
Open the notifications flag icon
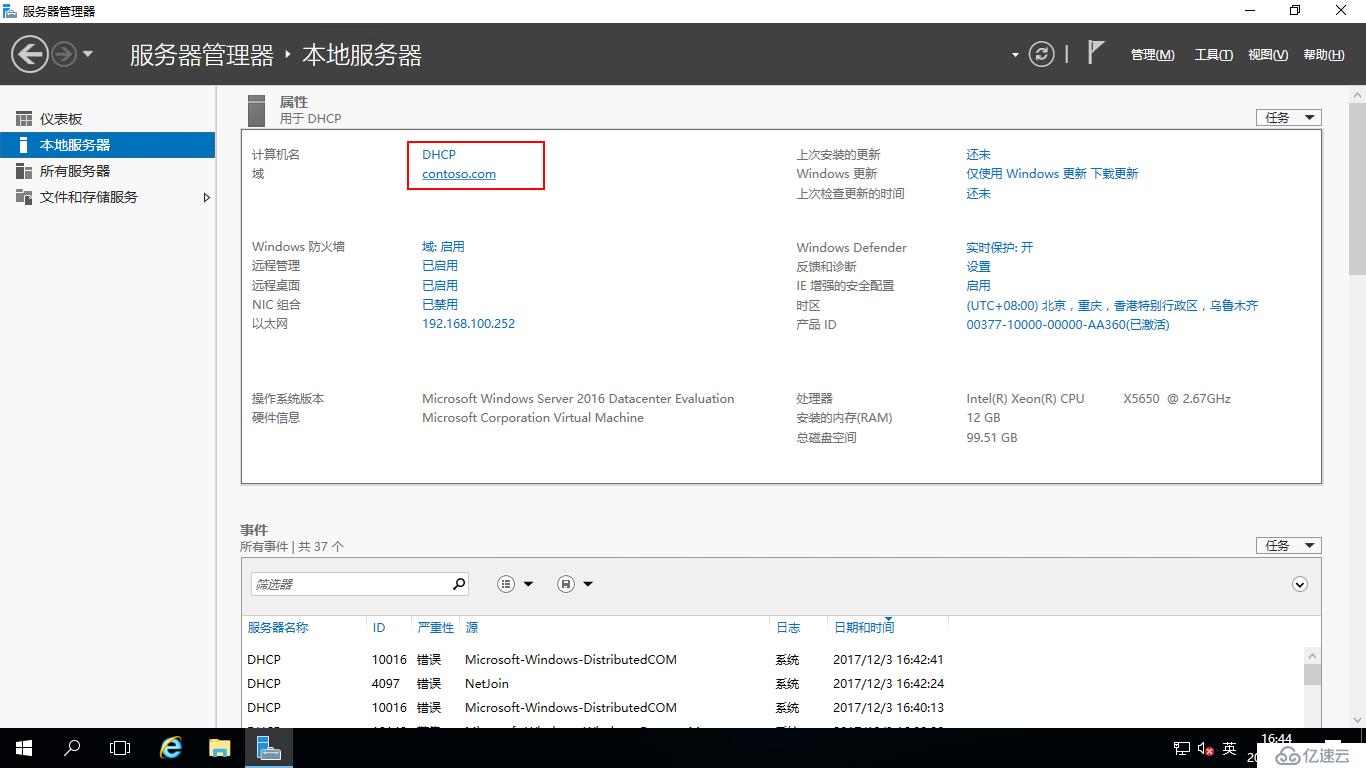[1096, 53]
